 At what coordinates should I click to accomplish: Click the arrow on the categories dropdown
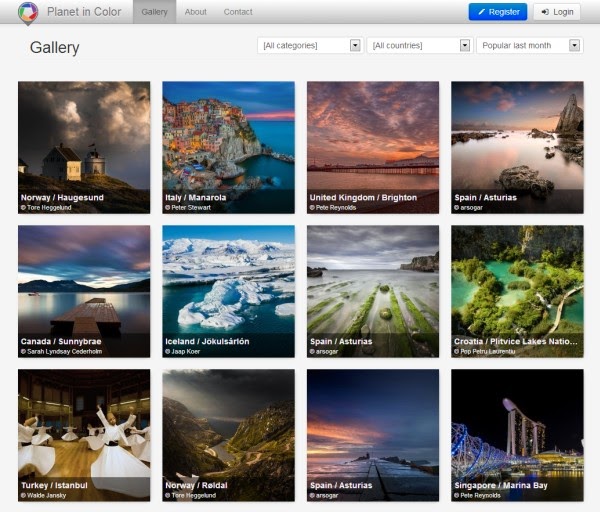pos(355,46)
